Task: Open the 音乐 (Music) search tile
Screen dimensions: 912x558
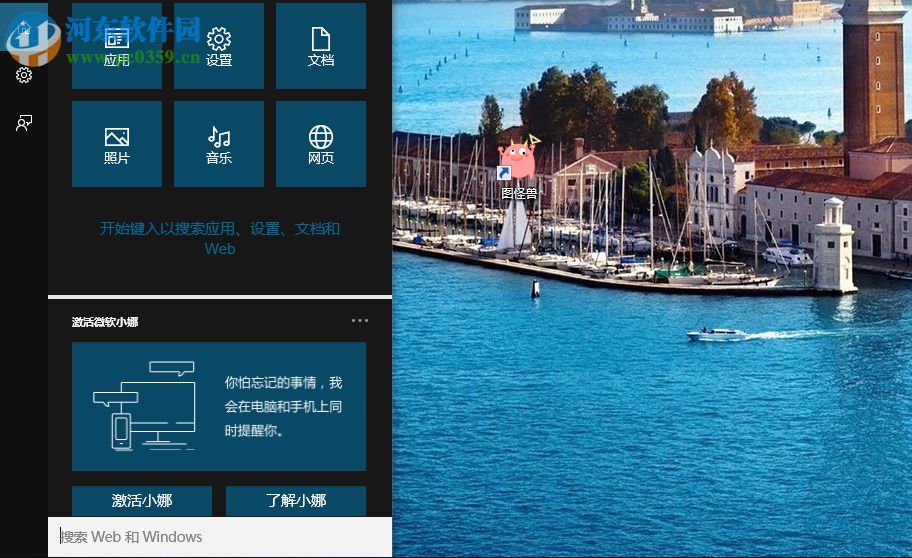Action: click(x=219, y=144)
